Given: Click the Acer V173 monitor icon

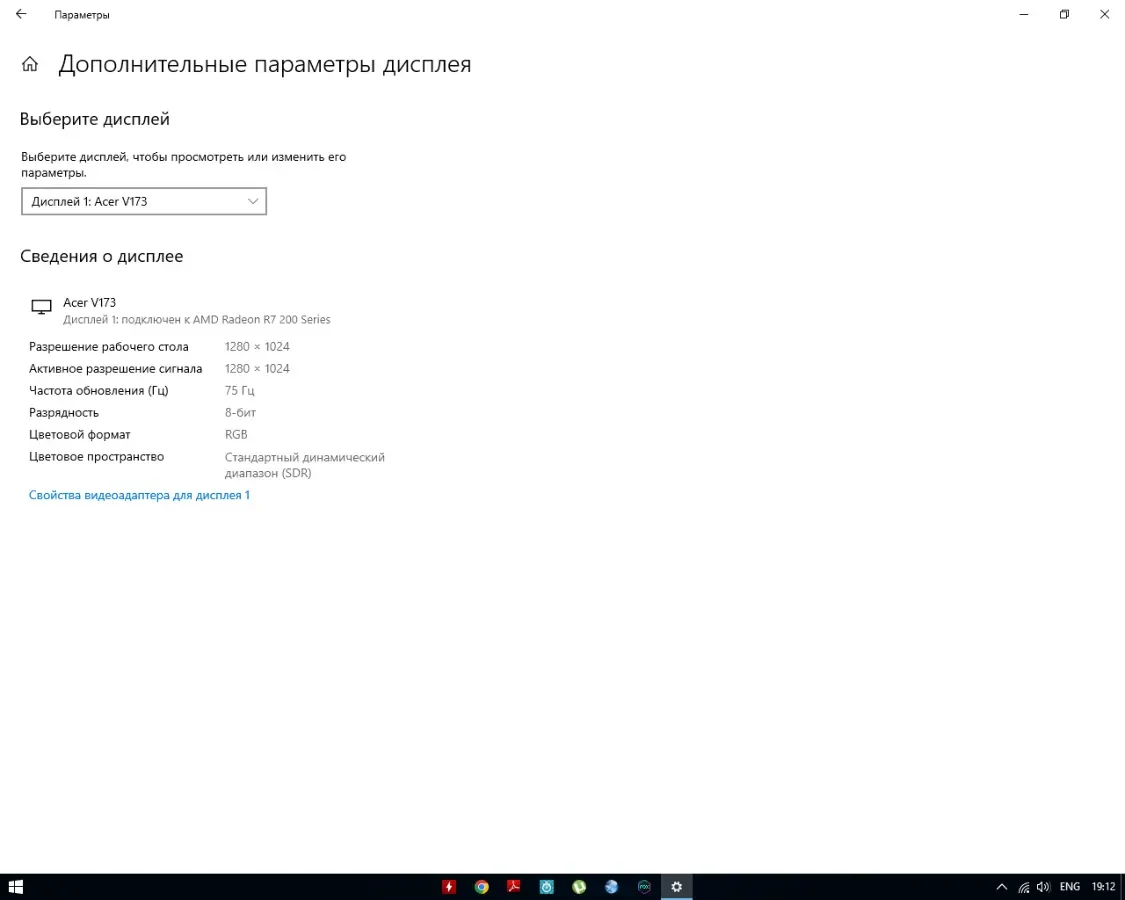Looking at the screenshot, I should tap(42, 307).
